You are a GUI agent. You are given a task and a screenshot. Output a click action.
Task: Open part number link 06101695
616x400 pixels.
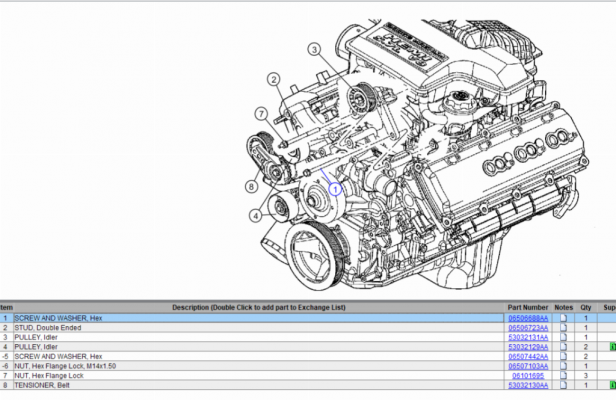[x=528, y=376]
